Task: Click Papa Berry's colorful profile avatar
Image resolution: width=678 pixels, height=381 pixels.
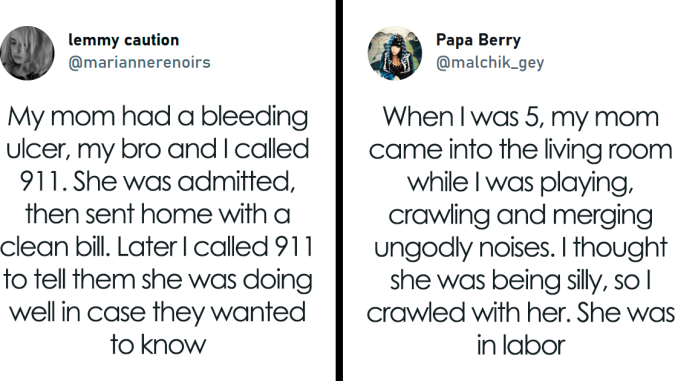Action: pyautogui.click(x=395, y=53)
